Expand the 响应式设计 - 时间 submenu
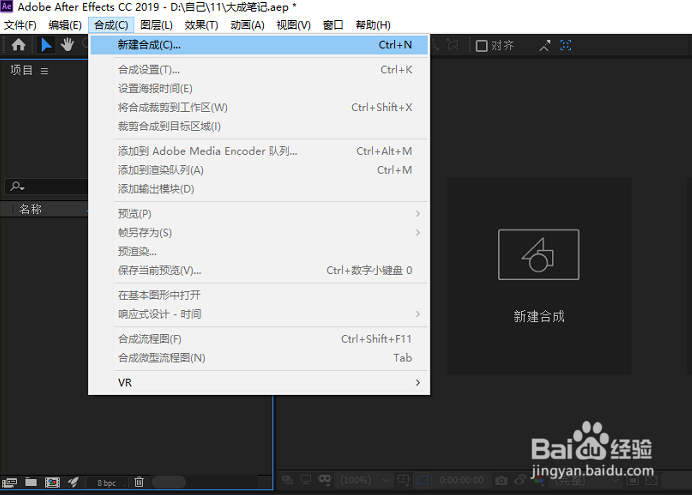Screen dimensions: 692x495 coord(259,314)
